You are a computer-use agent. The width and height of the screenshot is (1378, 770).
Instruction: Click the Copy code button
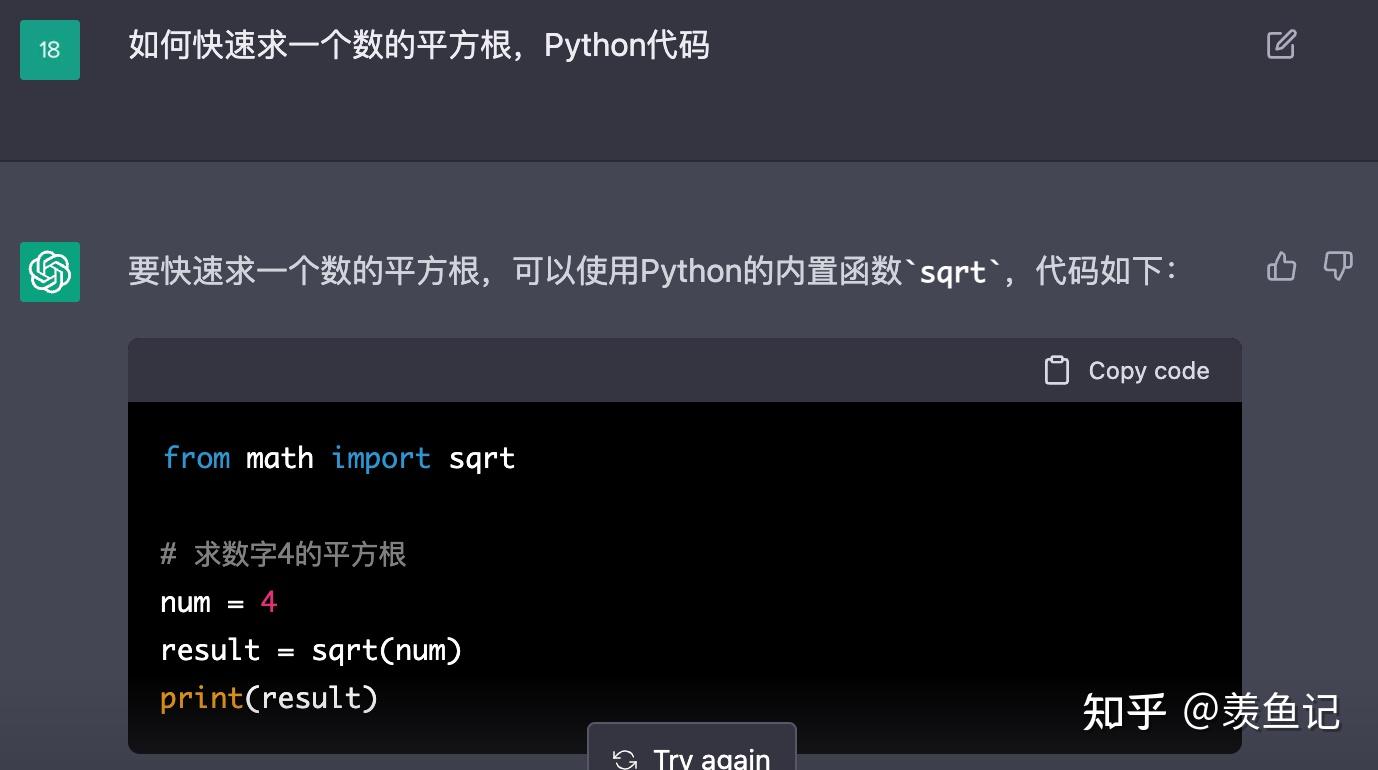pyautogui.click(x=1127, y=371)
